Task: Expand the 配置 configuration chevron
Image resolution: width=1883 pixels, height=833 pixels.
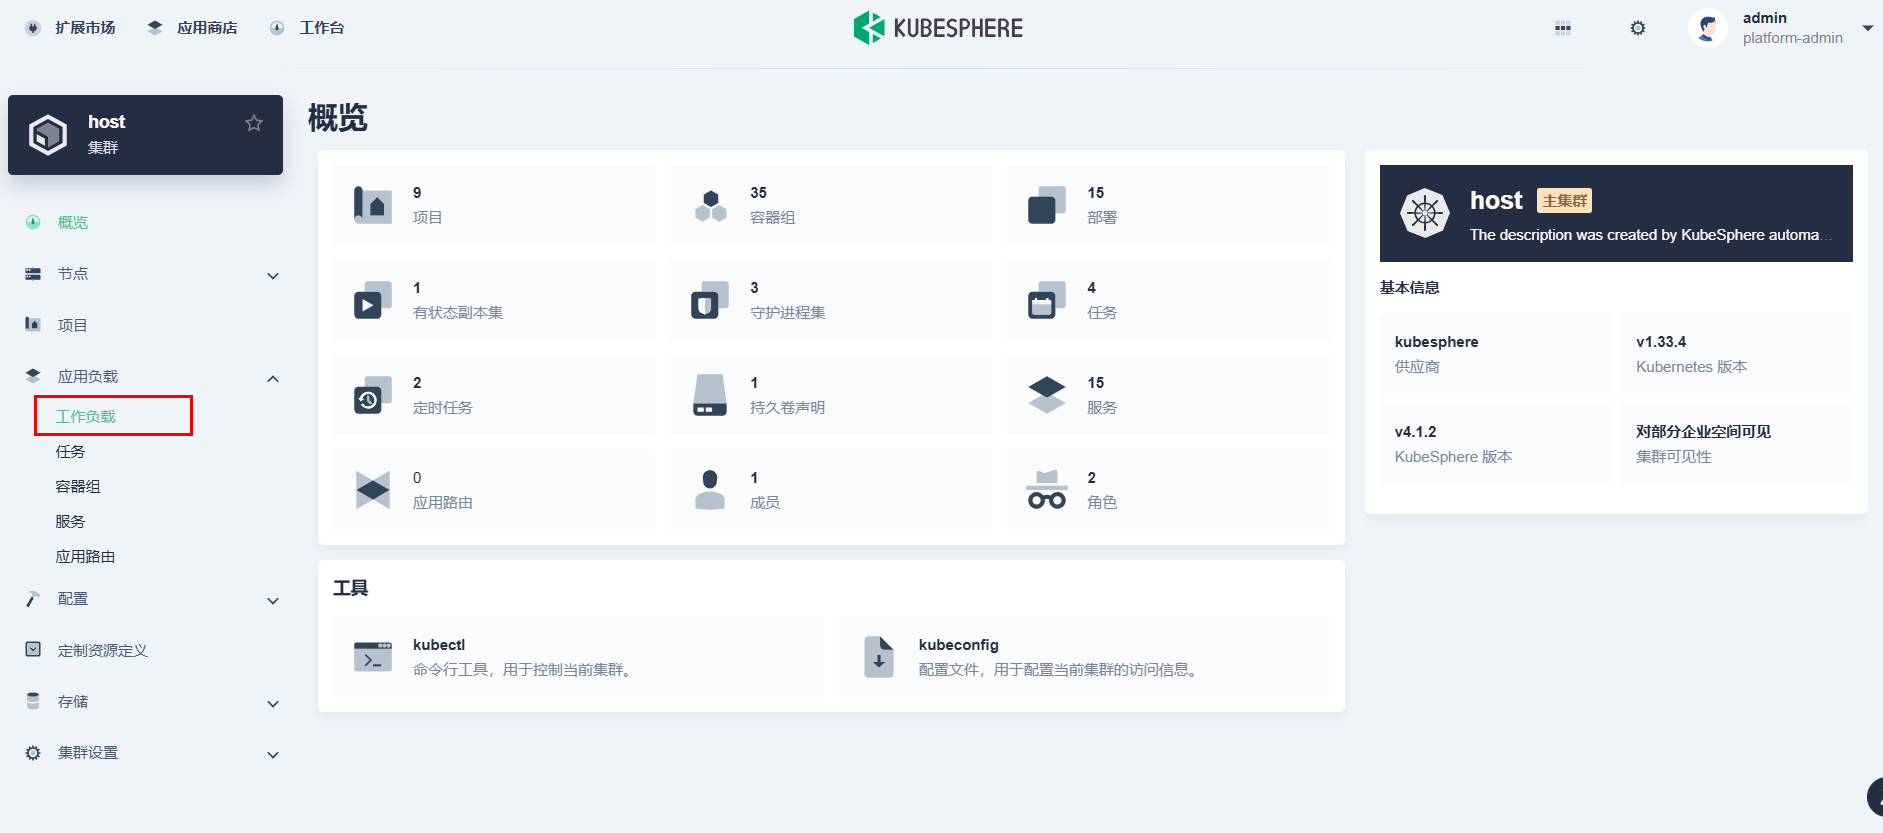Action: click(x=273, y=601)
